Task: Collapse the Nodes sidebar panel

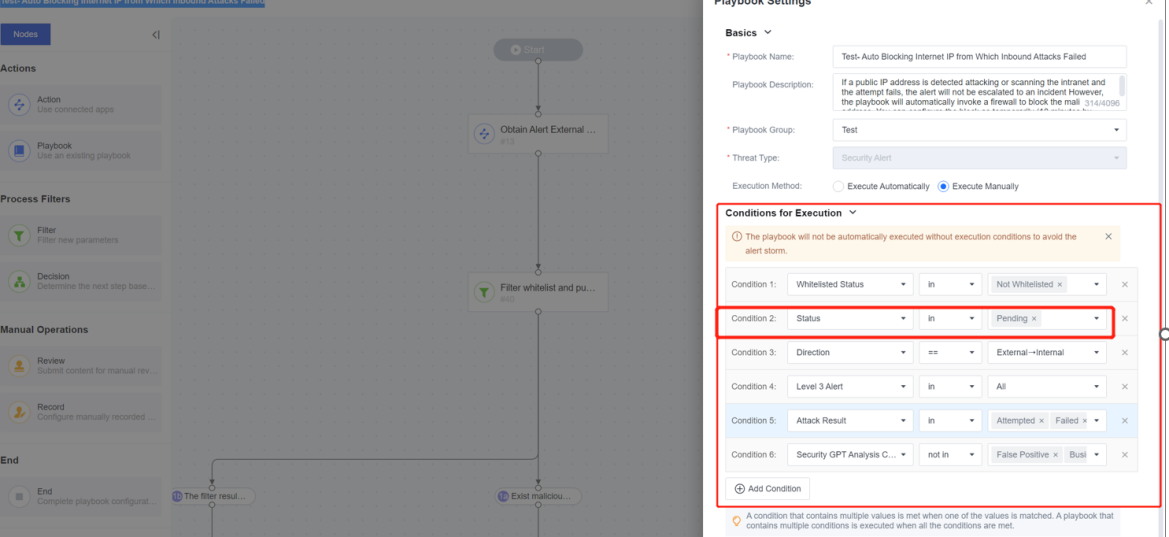Action: click(x=155, y=34)
